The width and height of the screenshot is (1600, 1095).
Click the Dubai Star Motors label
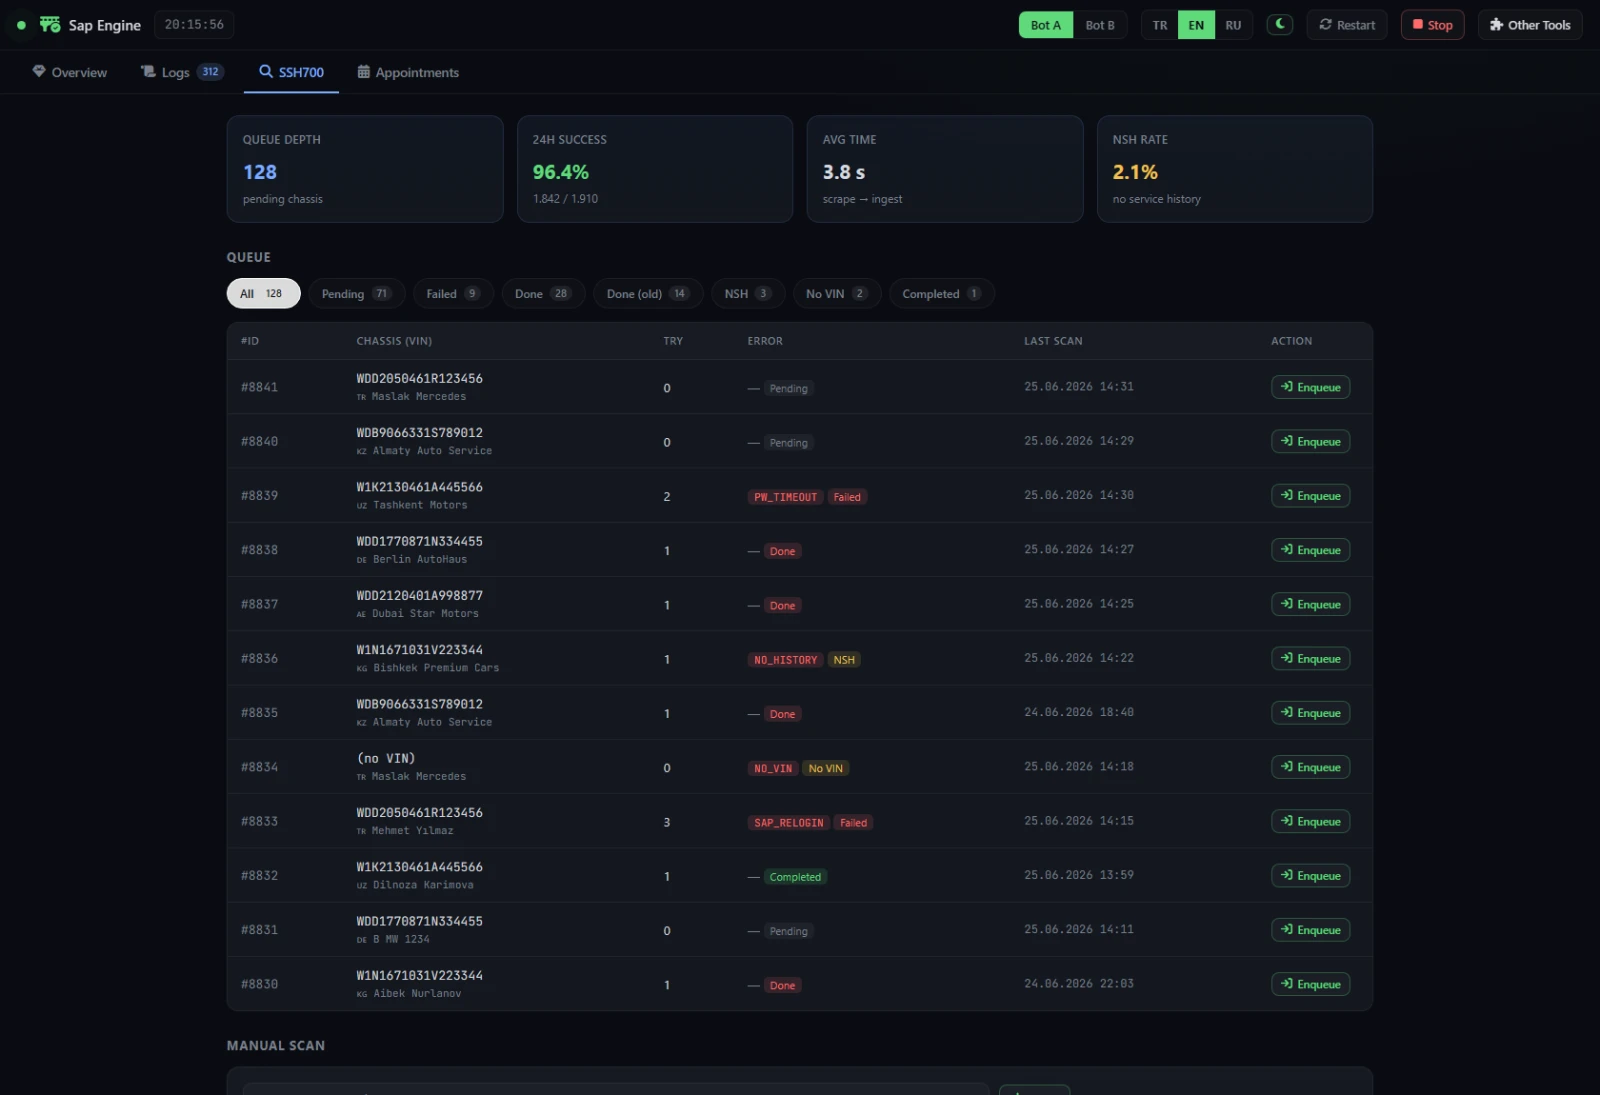[x=425, y=613]
